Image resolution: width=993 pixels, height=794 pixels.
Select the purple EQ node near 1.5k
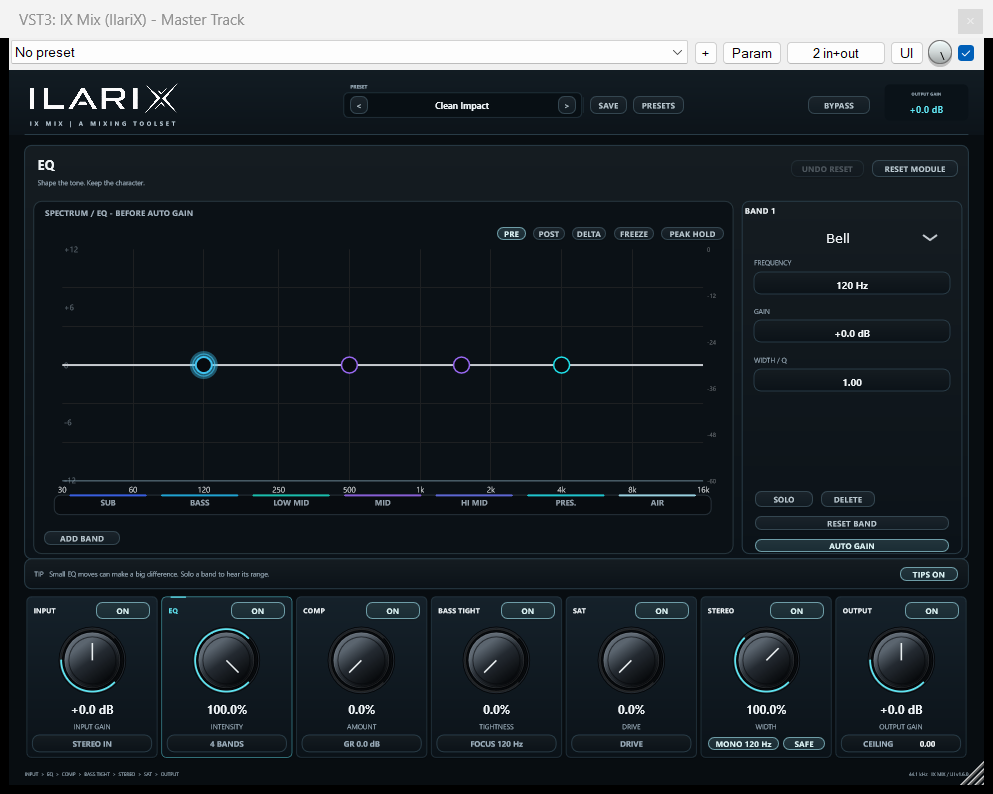pos(461,365)
